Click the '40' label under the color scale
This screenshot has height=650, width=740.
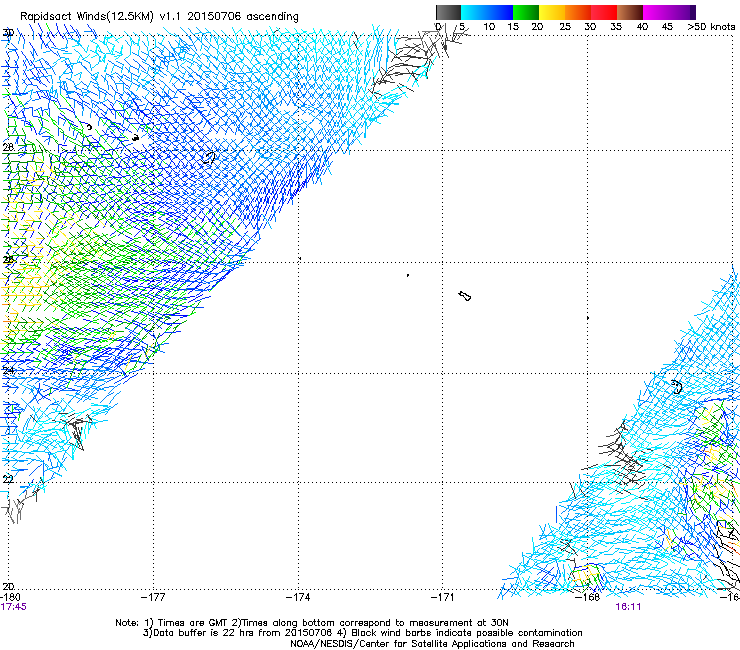point(642,27)
